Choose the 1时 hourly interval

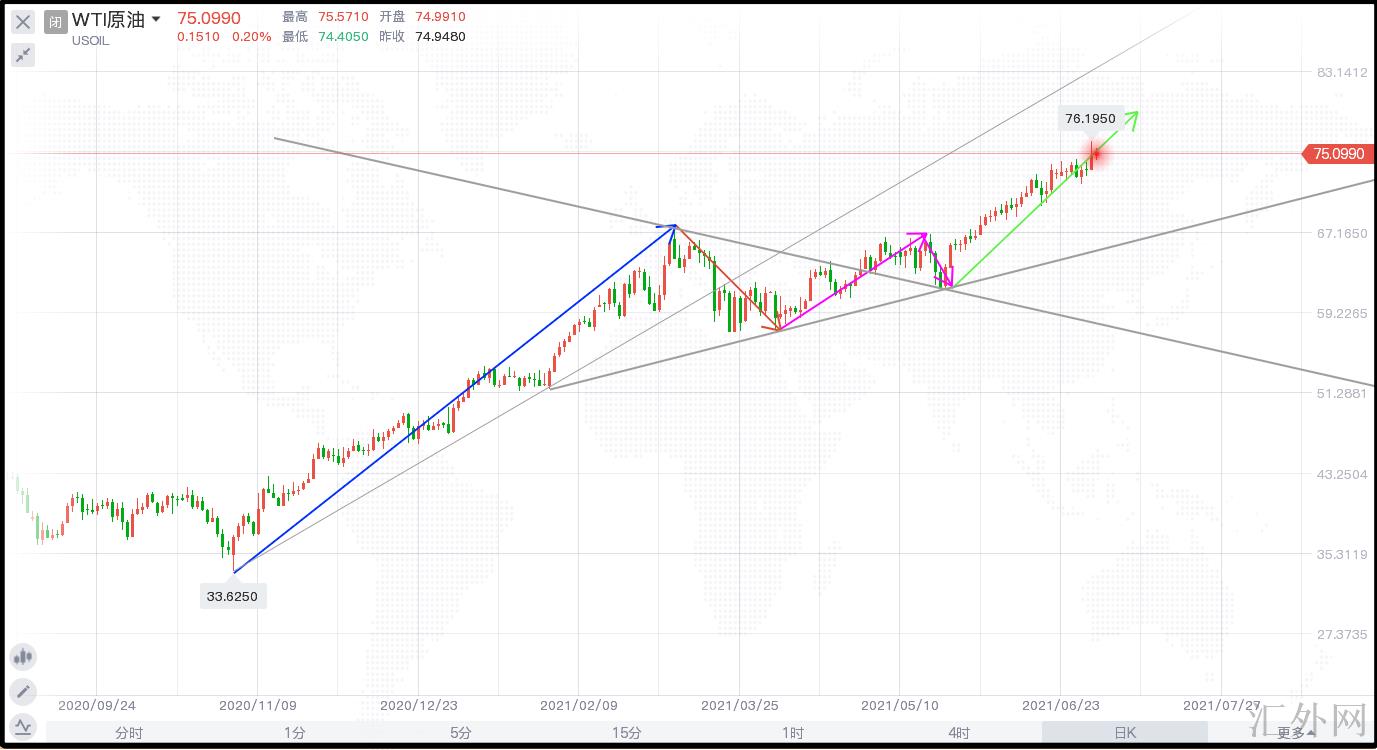coord(793,733)
